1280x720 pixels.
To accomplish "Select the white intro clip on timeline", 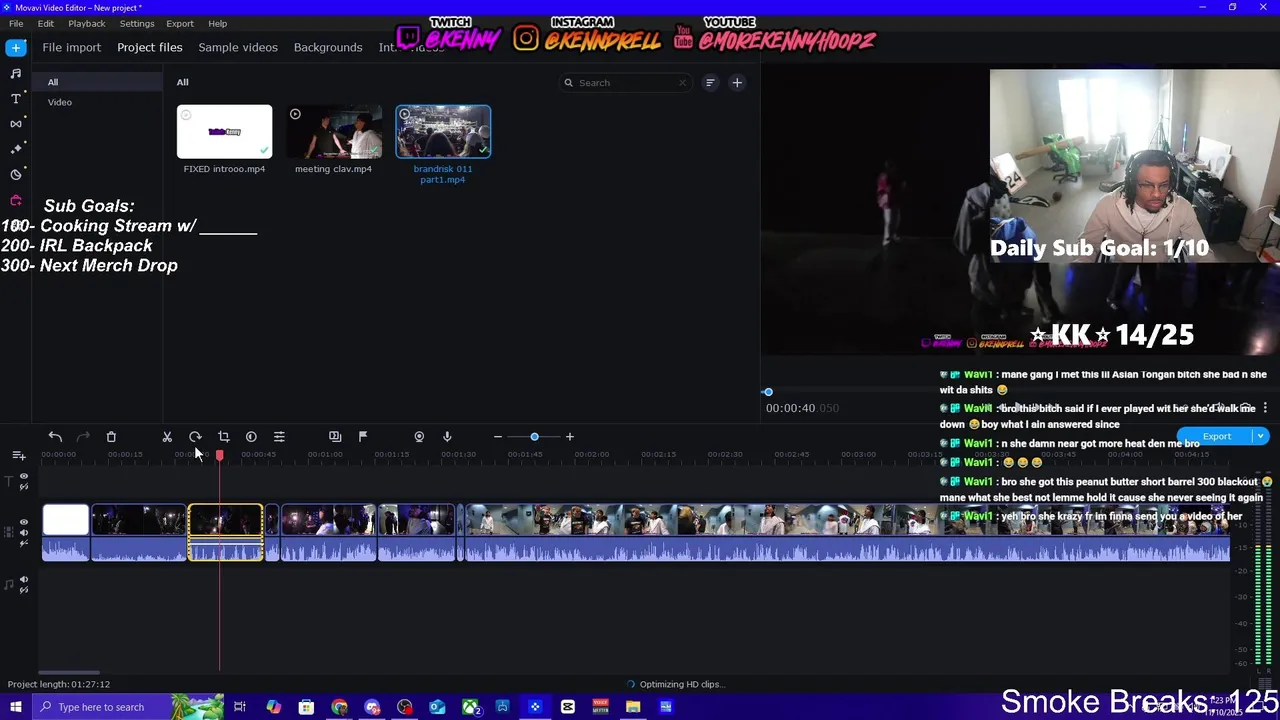I will coord(66,532).
